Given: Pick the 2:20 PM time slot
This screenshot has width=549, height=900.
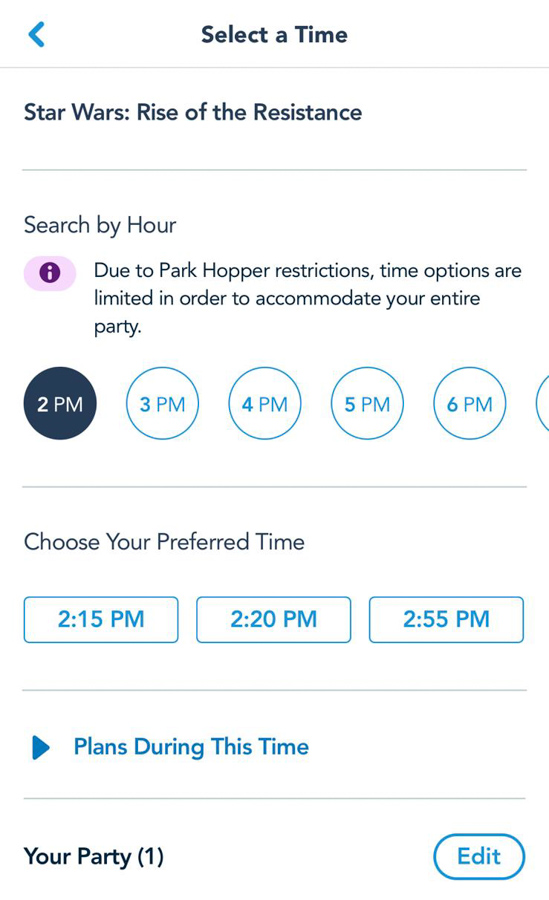Looking at the screenshot, I should click(x=273, y=619).
